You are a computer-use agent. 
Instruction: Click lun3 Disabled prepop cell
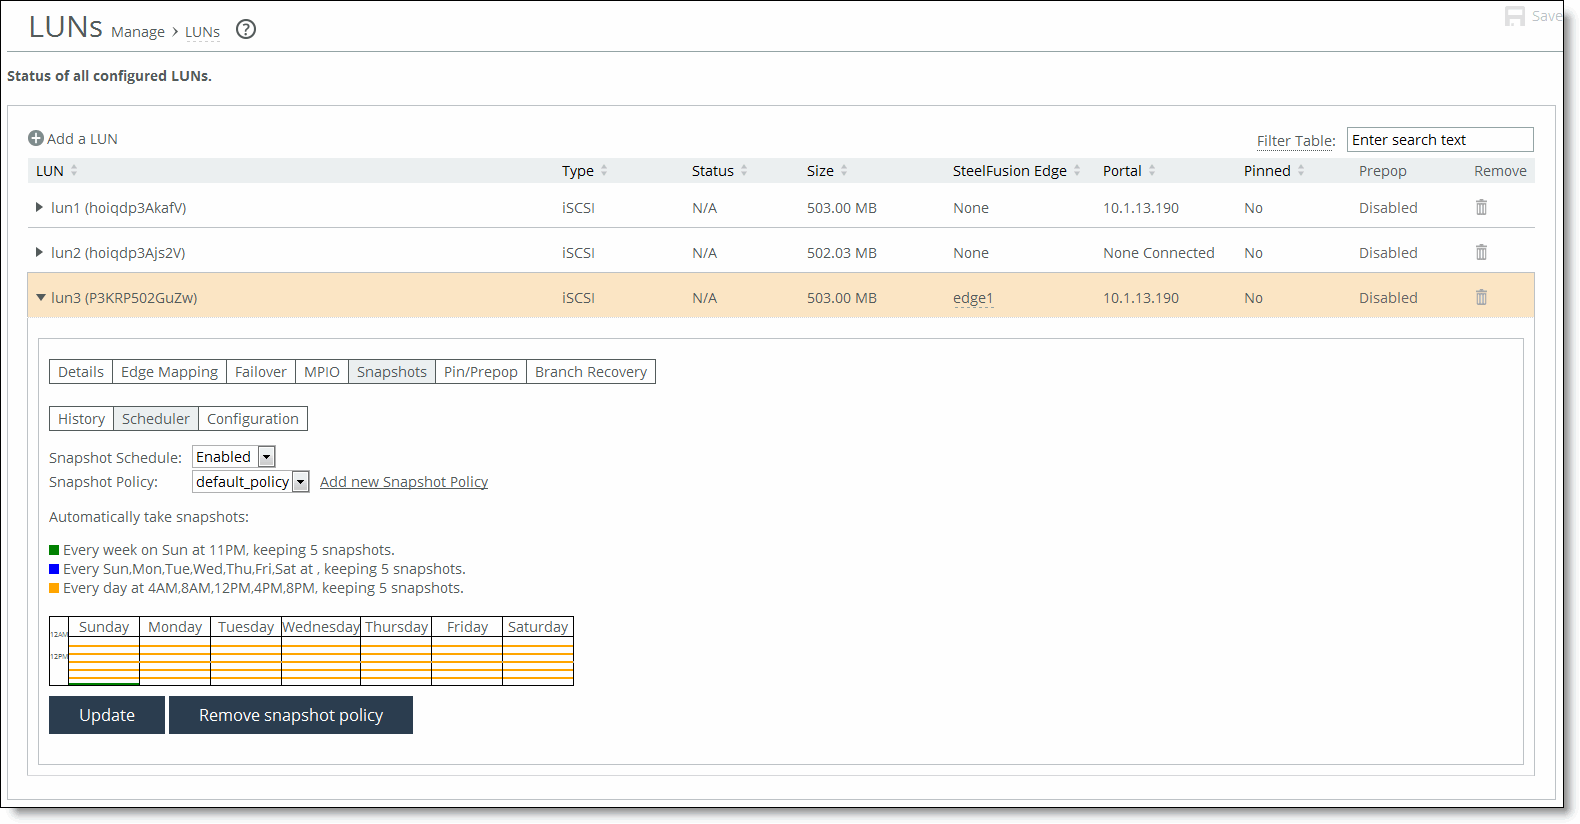(x=1388, y=298)
